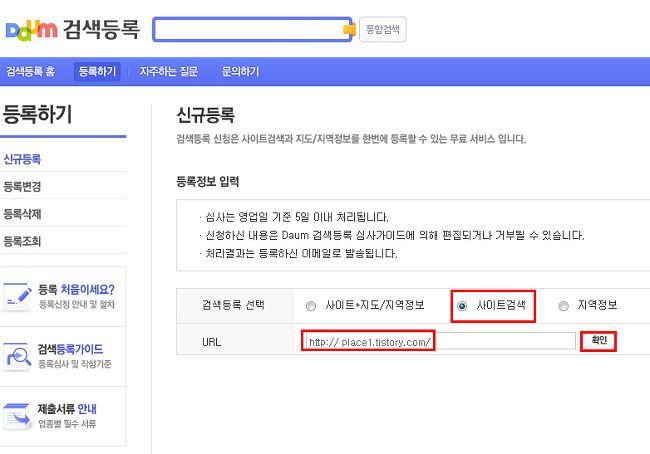
Task: Select 등록조회 in the sidebar
Action: [22, 241]
